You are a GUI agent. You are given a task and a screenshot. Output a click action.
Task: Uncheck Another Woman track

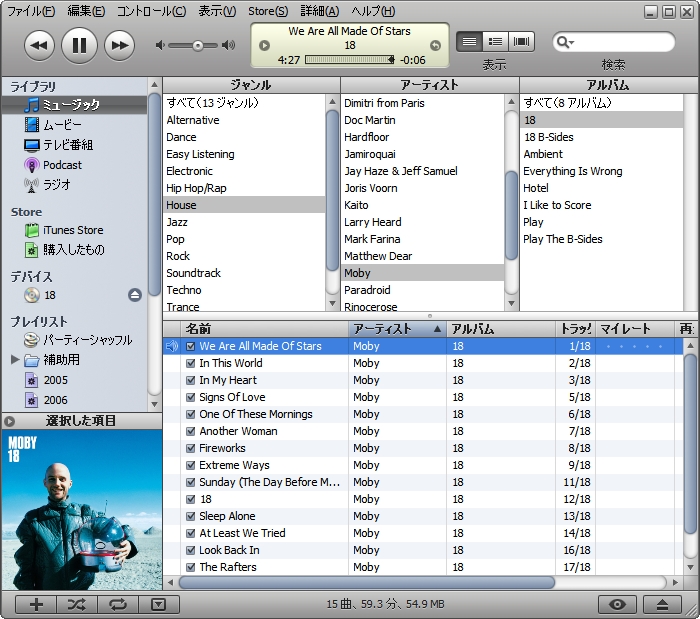[x=191, y=431]
